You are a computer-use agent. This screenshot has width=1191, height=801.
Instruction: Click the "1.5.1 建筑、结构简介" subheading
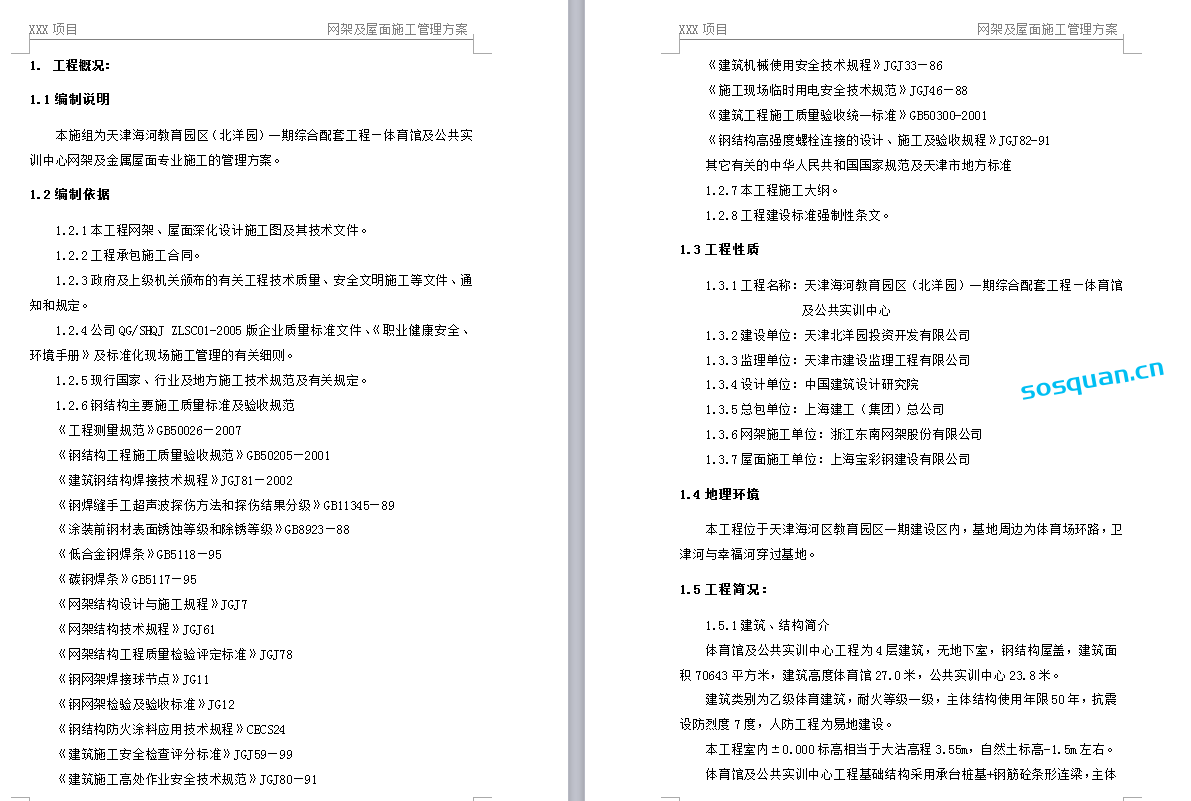point(767,625)
